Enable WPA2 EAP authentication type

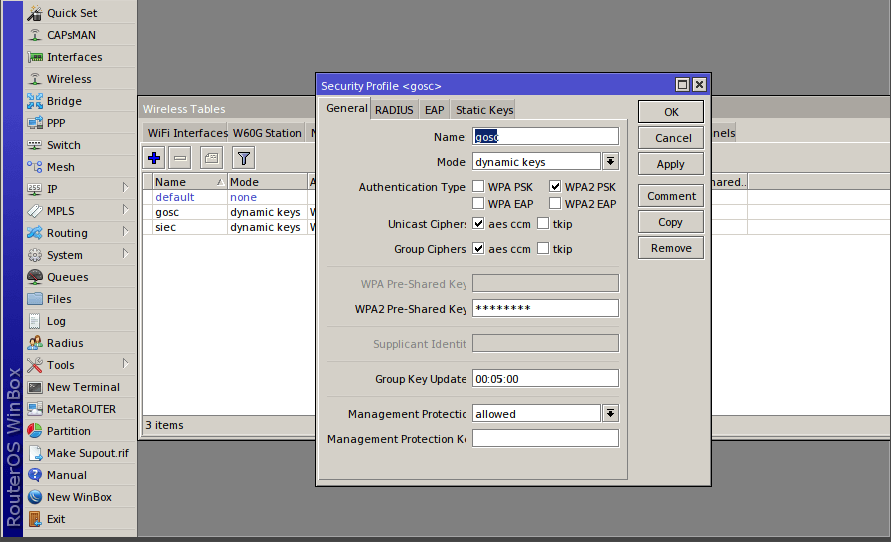coord(555,203)
